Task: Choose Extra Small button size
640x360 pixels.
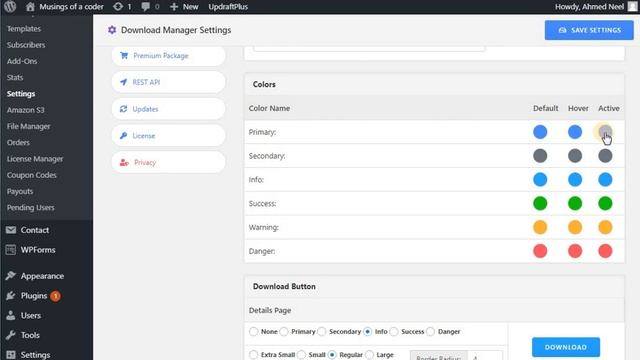Action: point(253,355)
